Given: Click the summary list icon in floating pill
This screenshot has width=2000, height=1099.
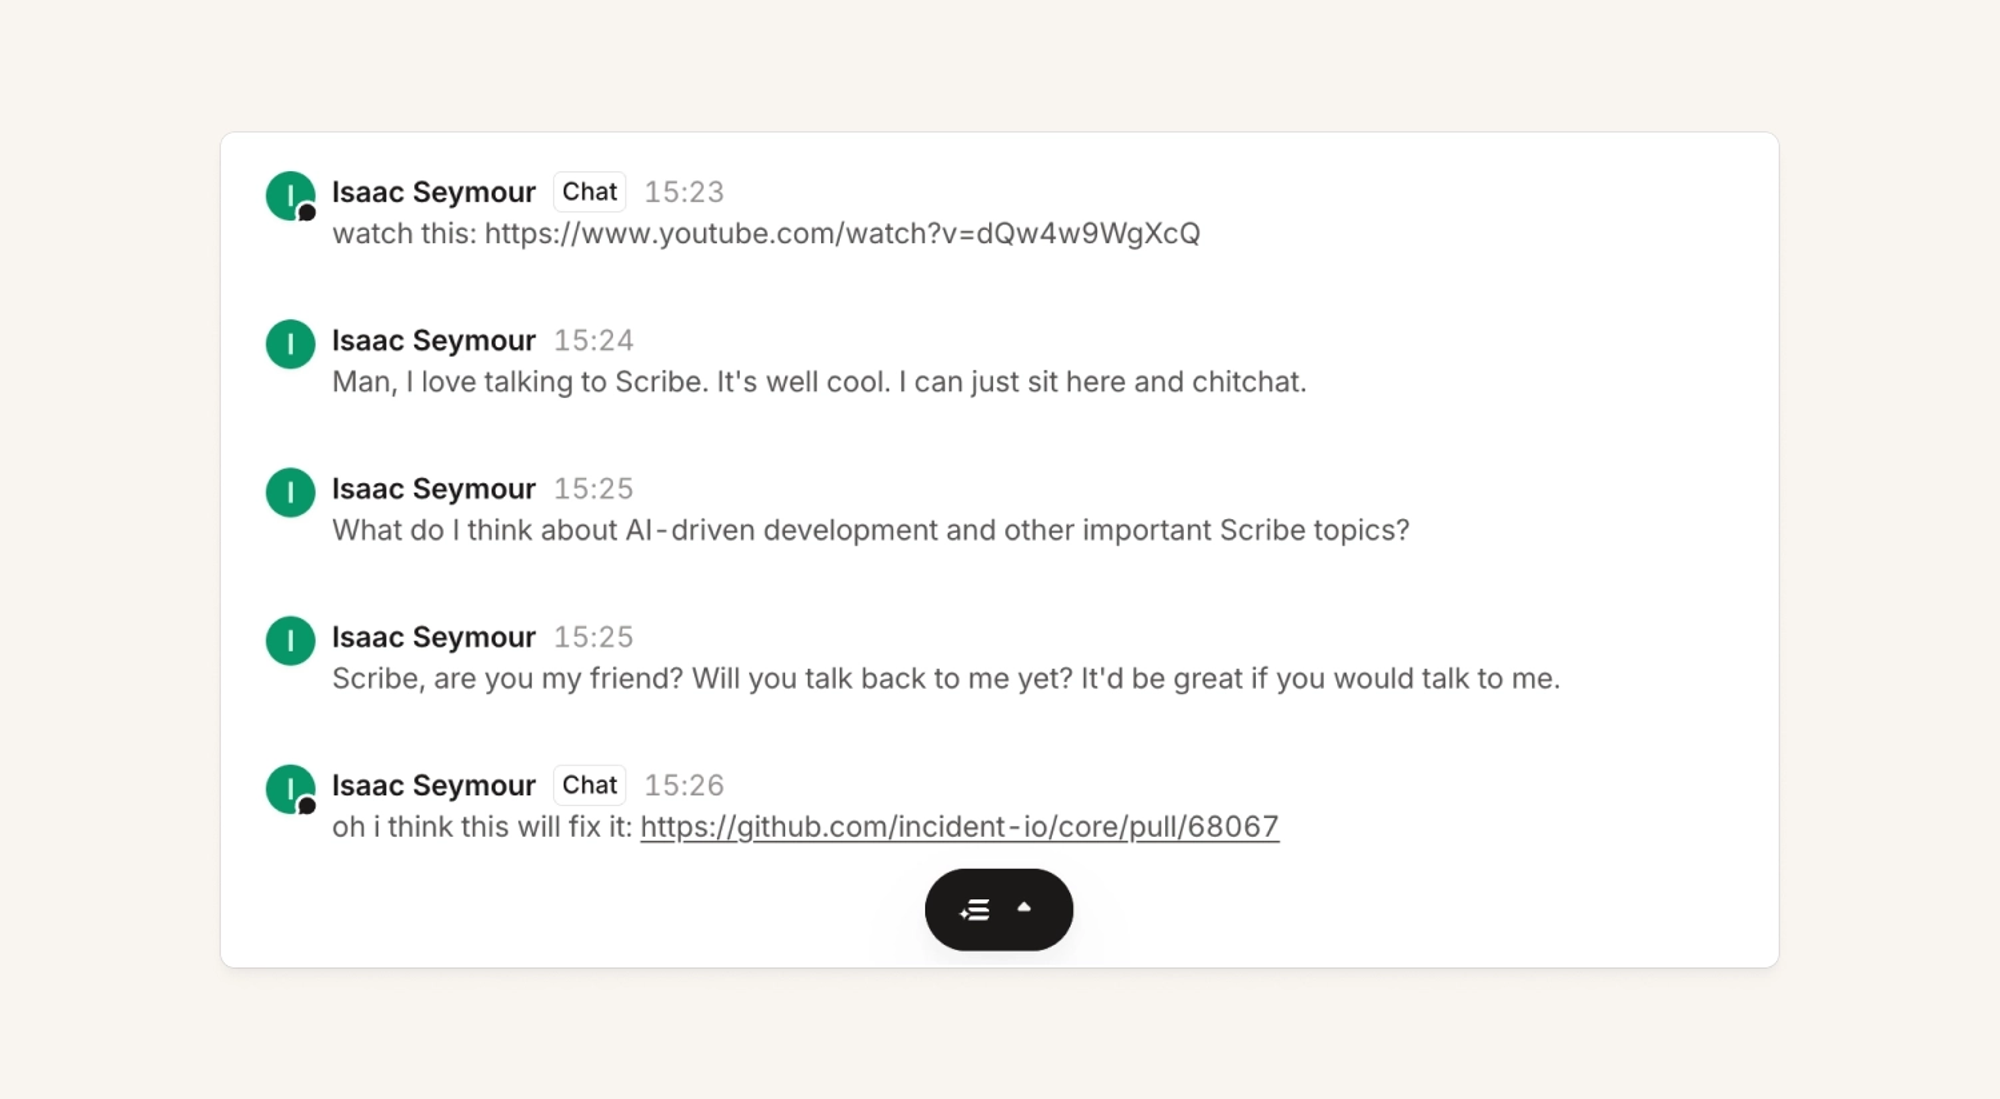Looking at the screenshot, I should 975,910.
